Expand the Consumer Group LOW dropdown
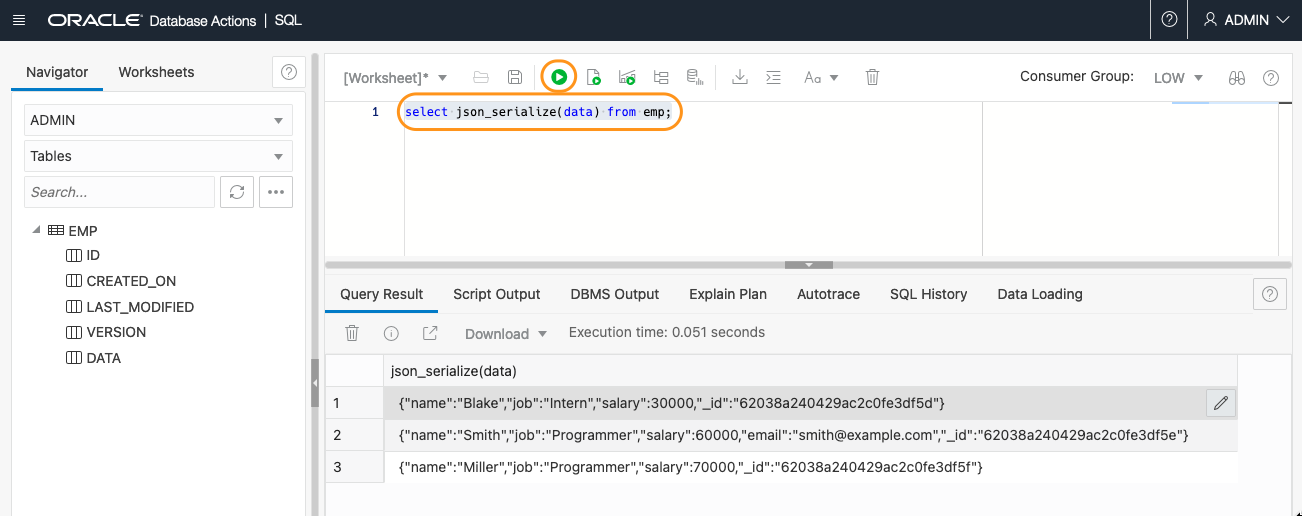 (1178, 77)
